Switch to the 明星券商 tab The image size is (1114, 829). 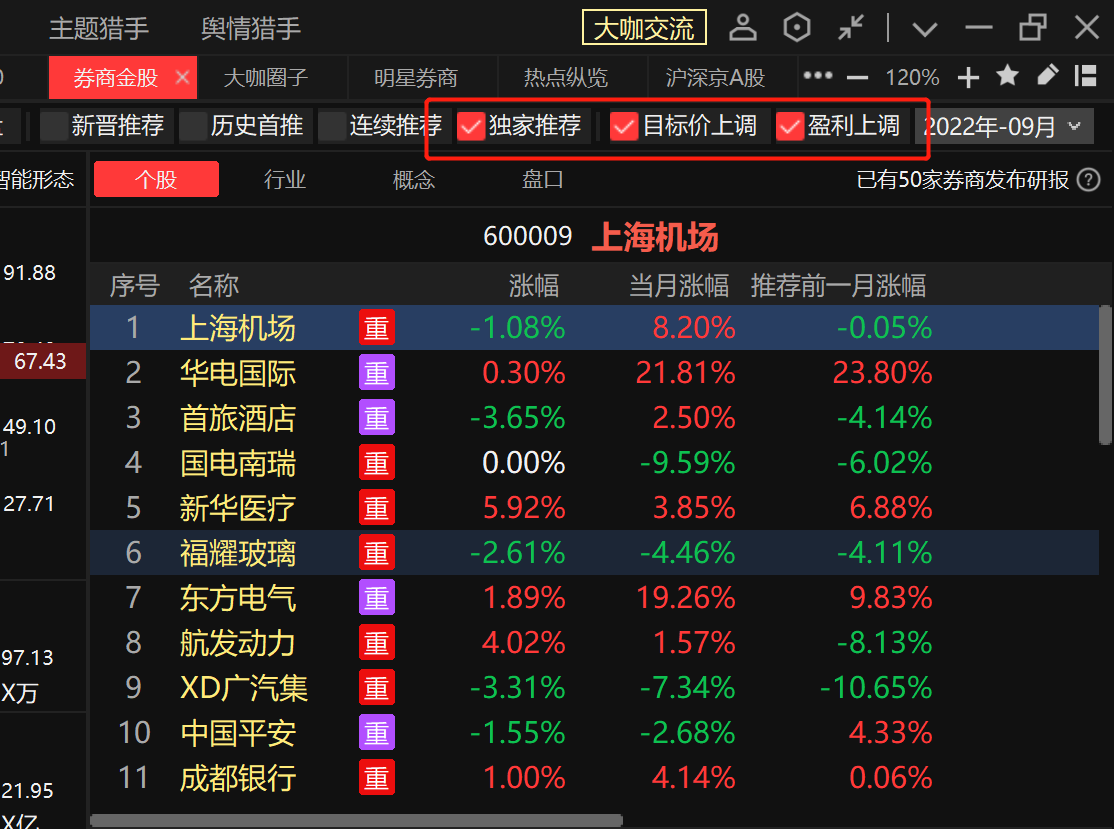pos(416,77)
